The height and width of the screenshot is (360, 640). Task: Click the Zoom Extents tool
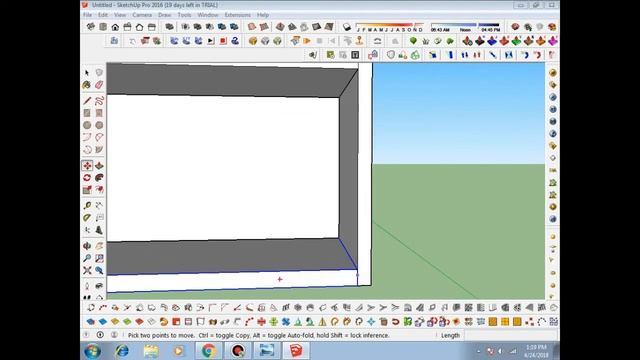click(87, 270)
